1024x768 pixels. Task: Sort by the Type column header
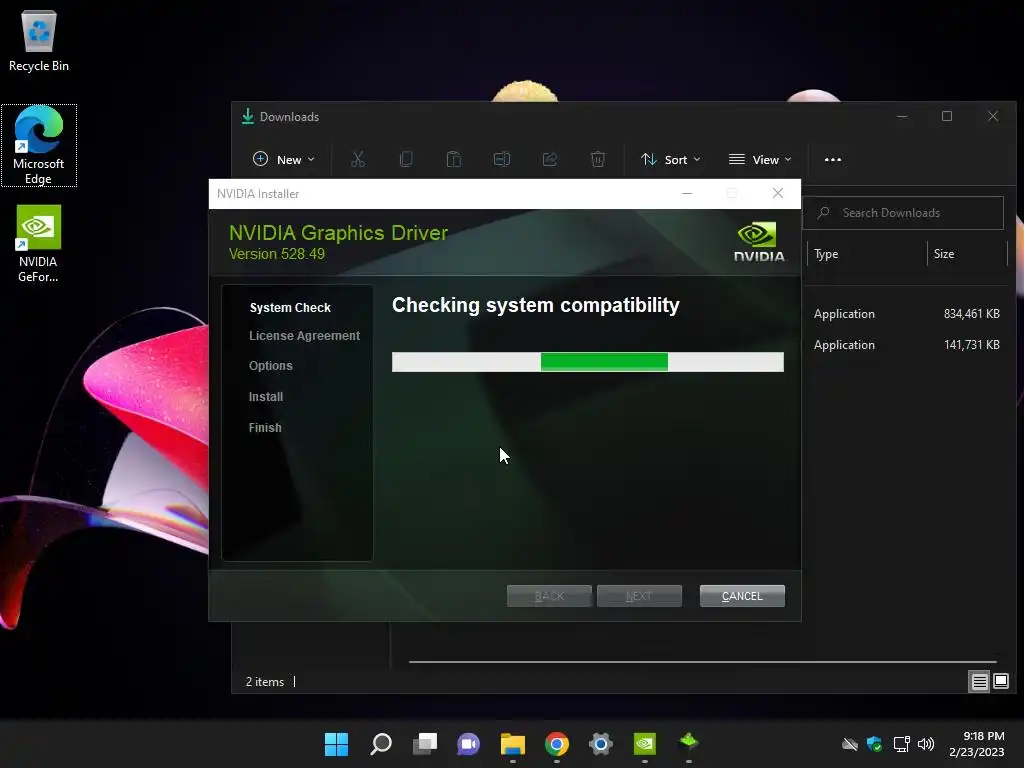pos(867,254)
